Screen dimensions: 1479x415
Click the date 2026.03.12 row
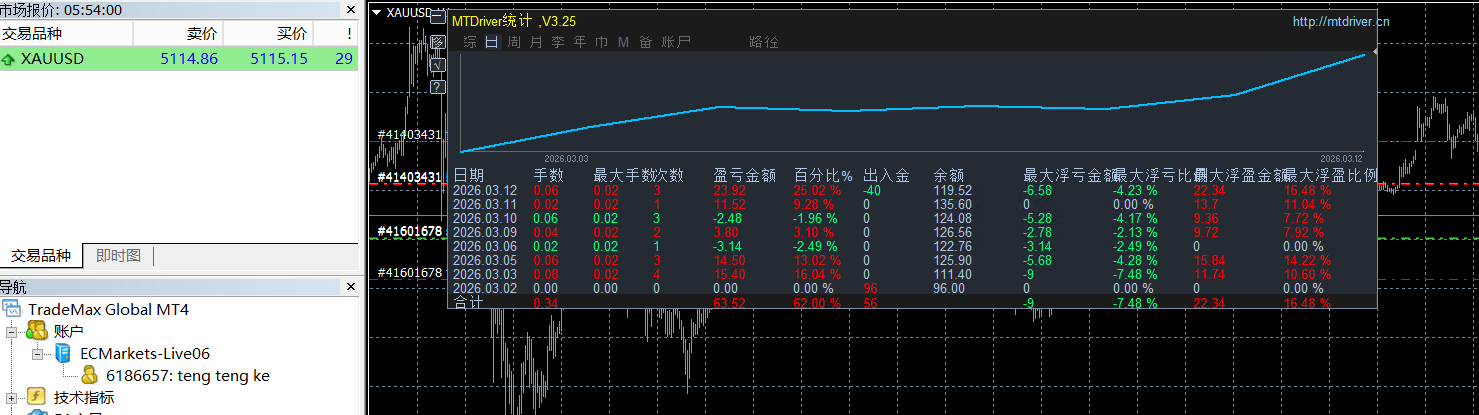click(485, 190)
